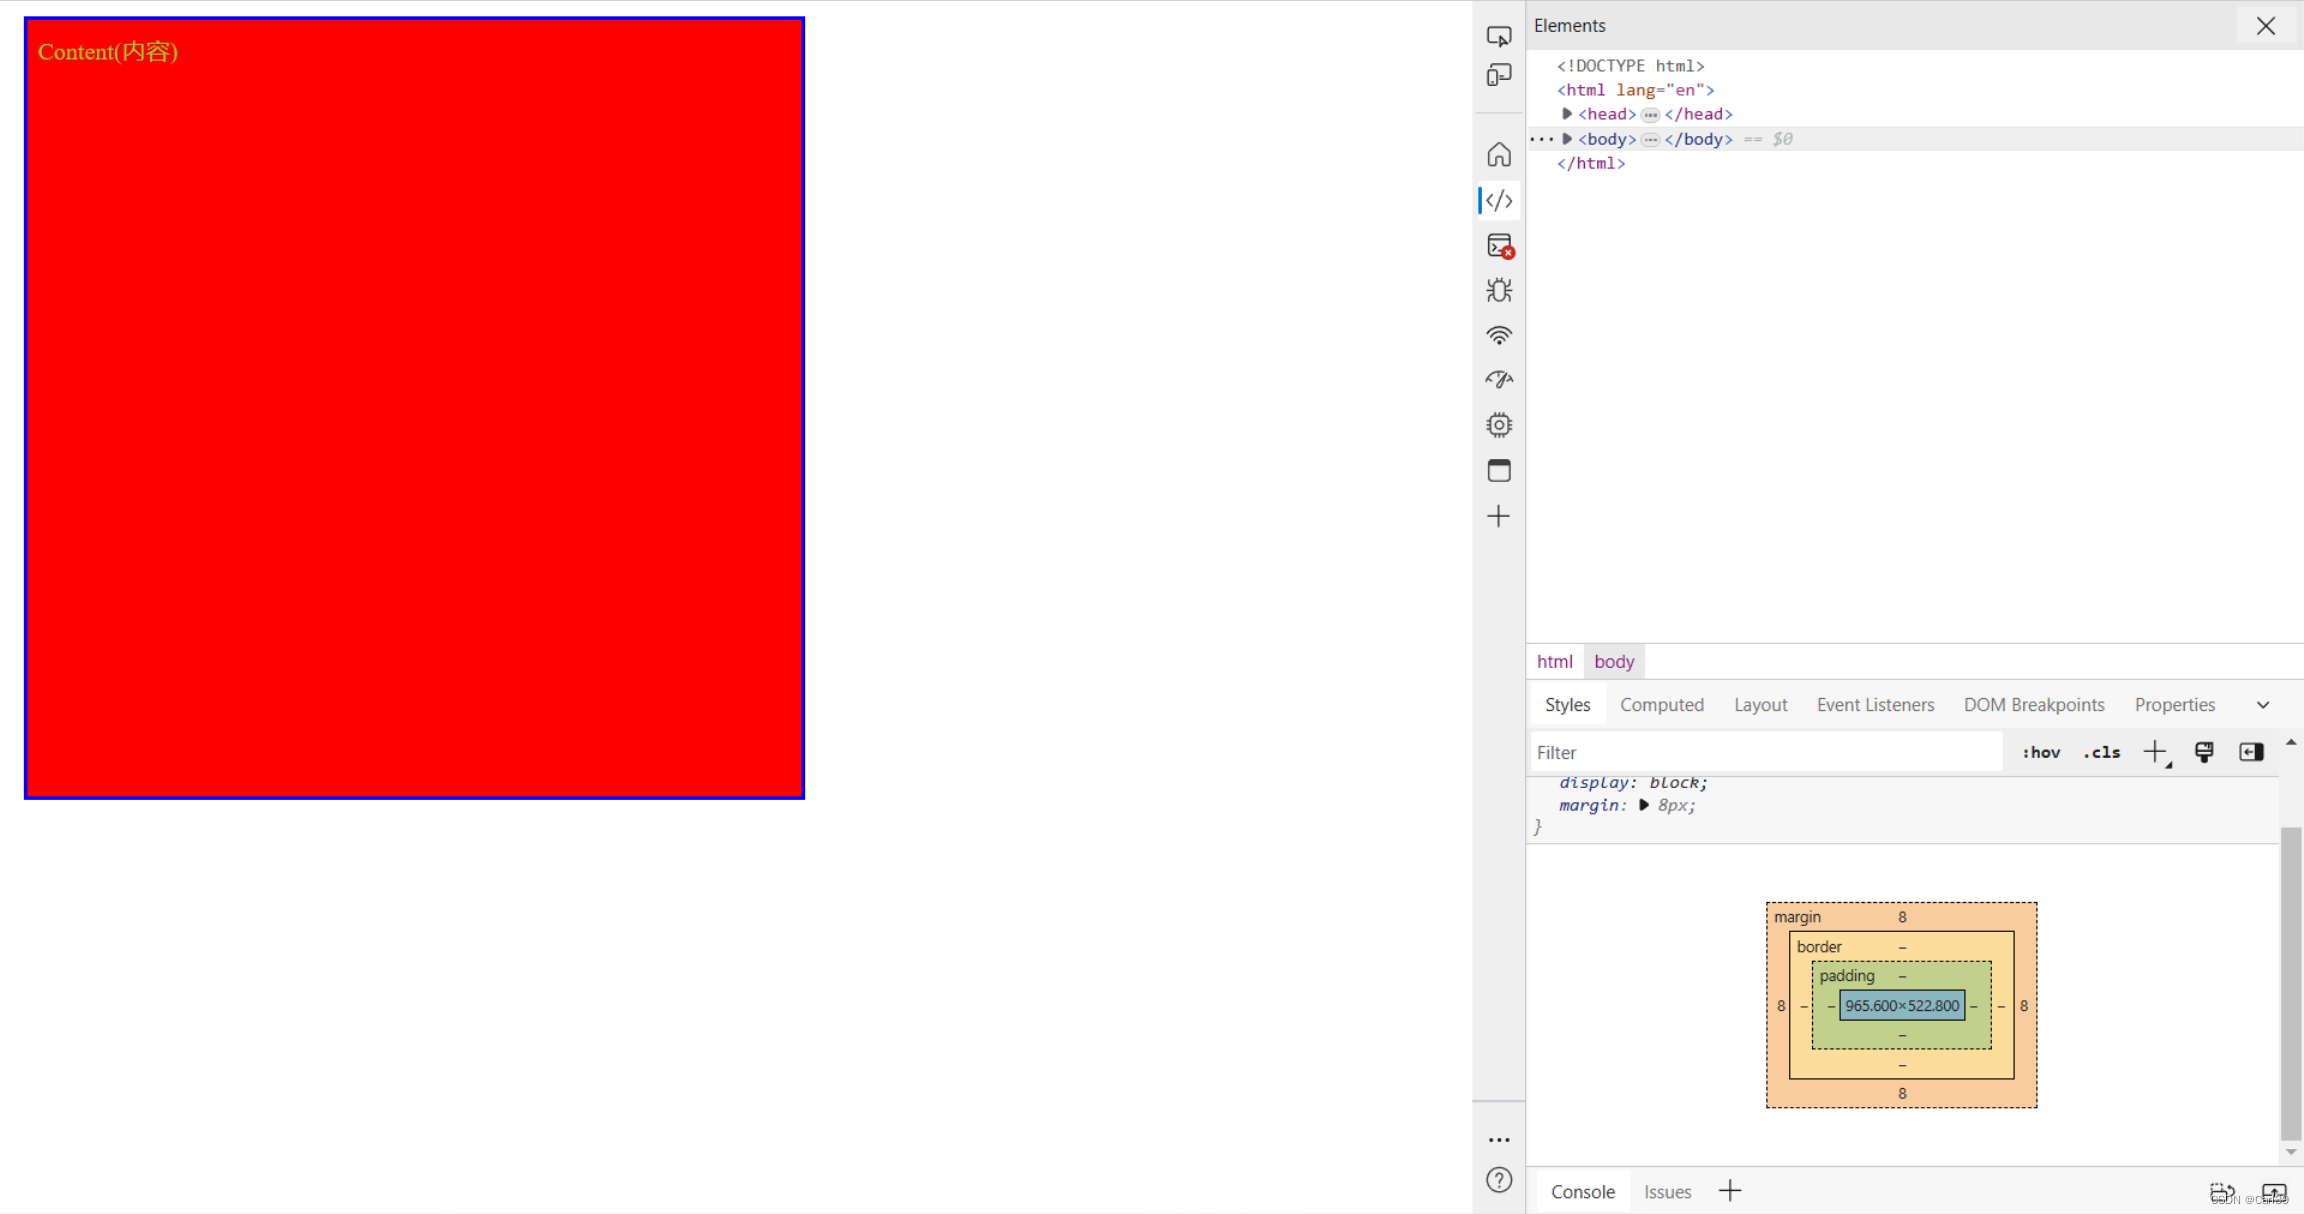This screenshot has height=1214, width=2304.
Task: Expand the head element node
Action: (1567, 114)
